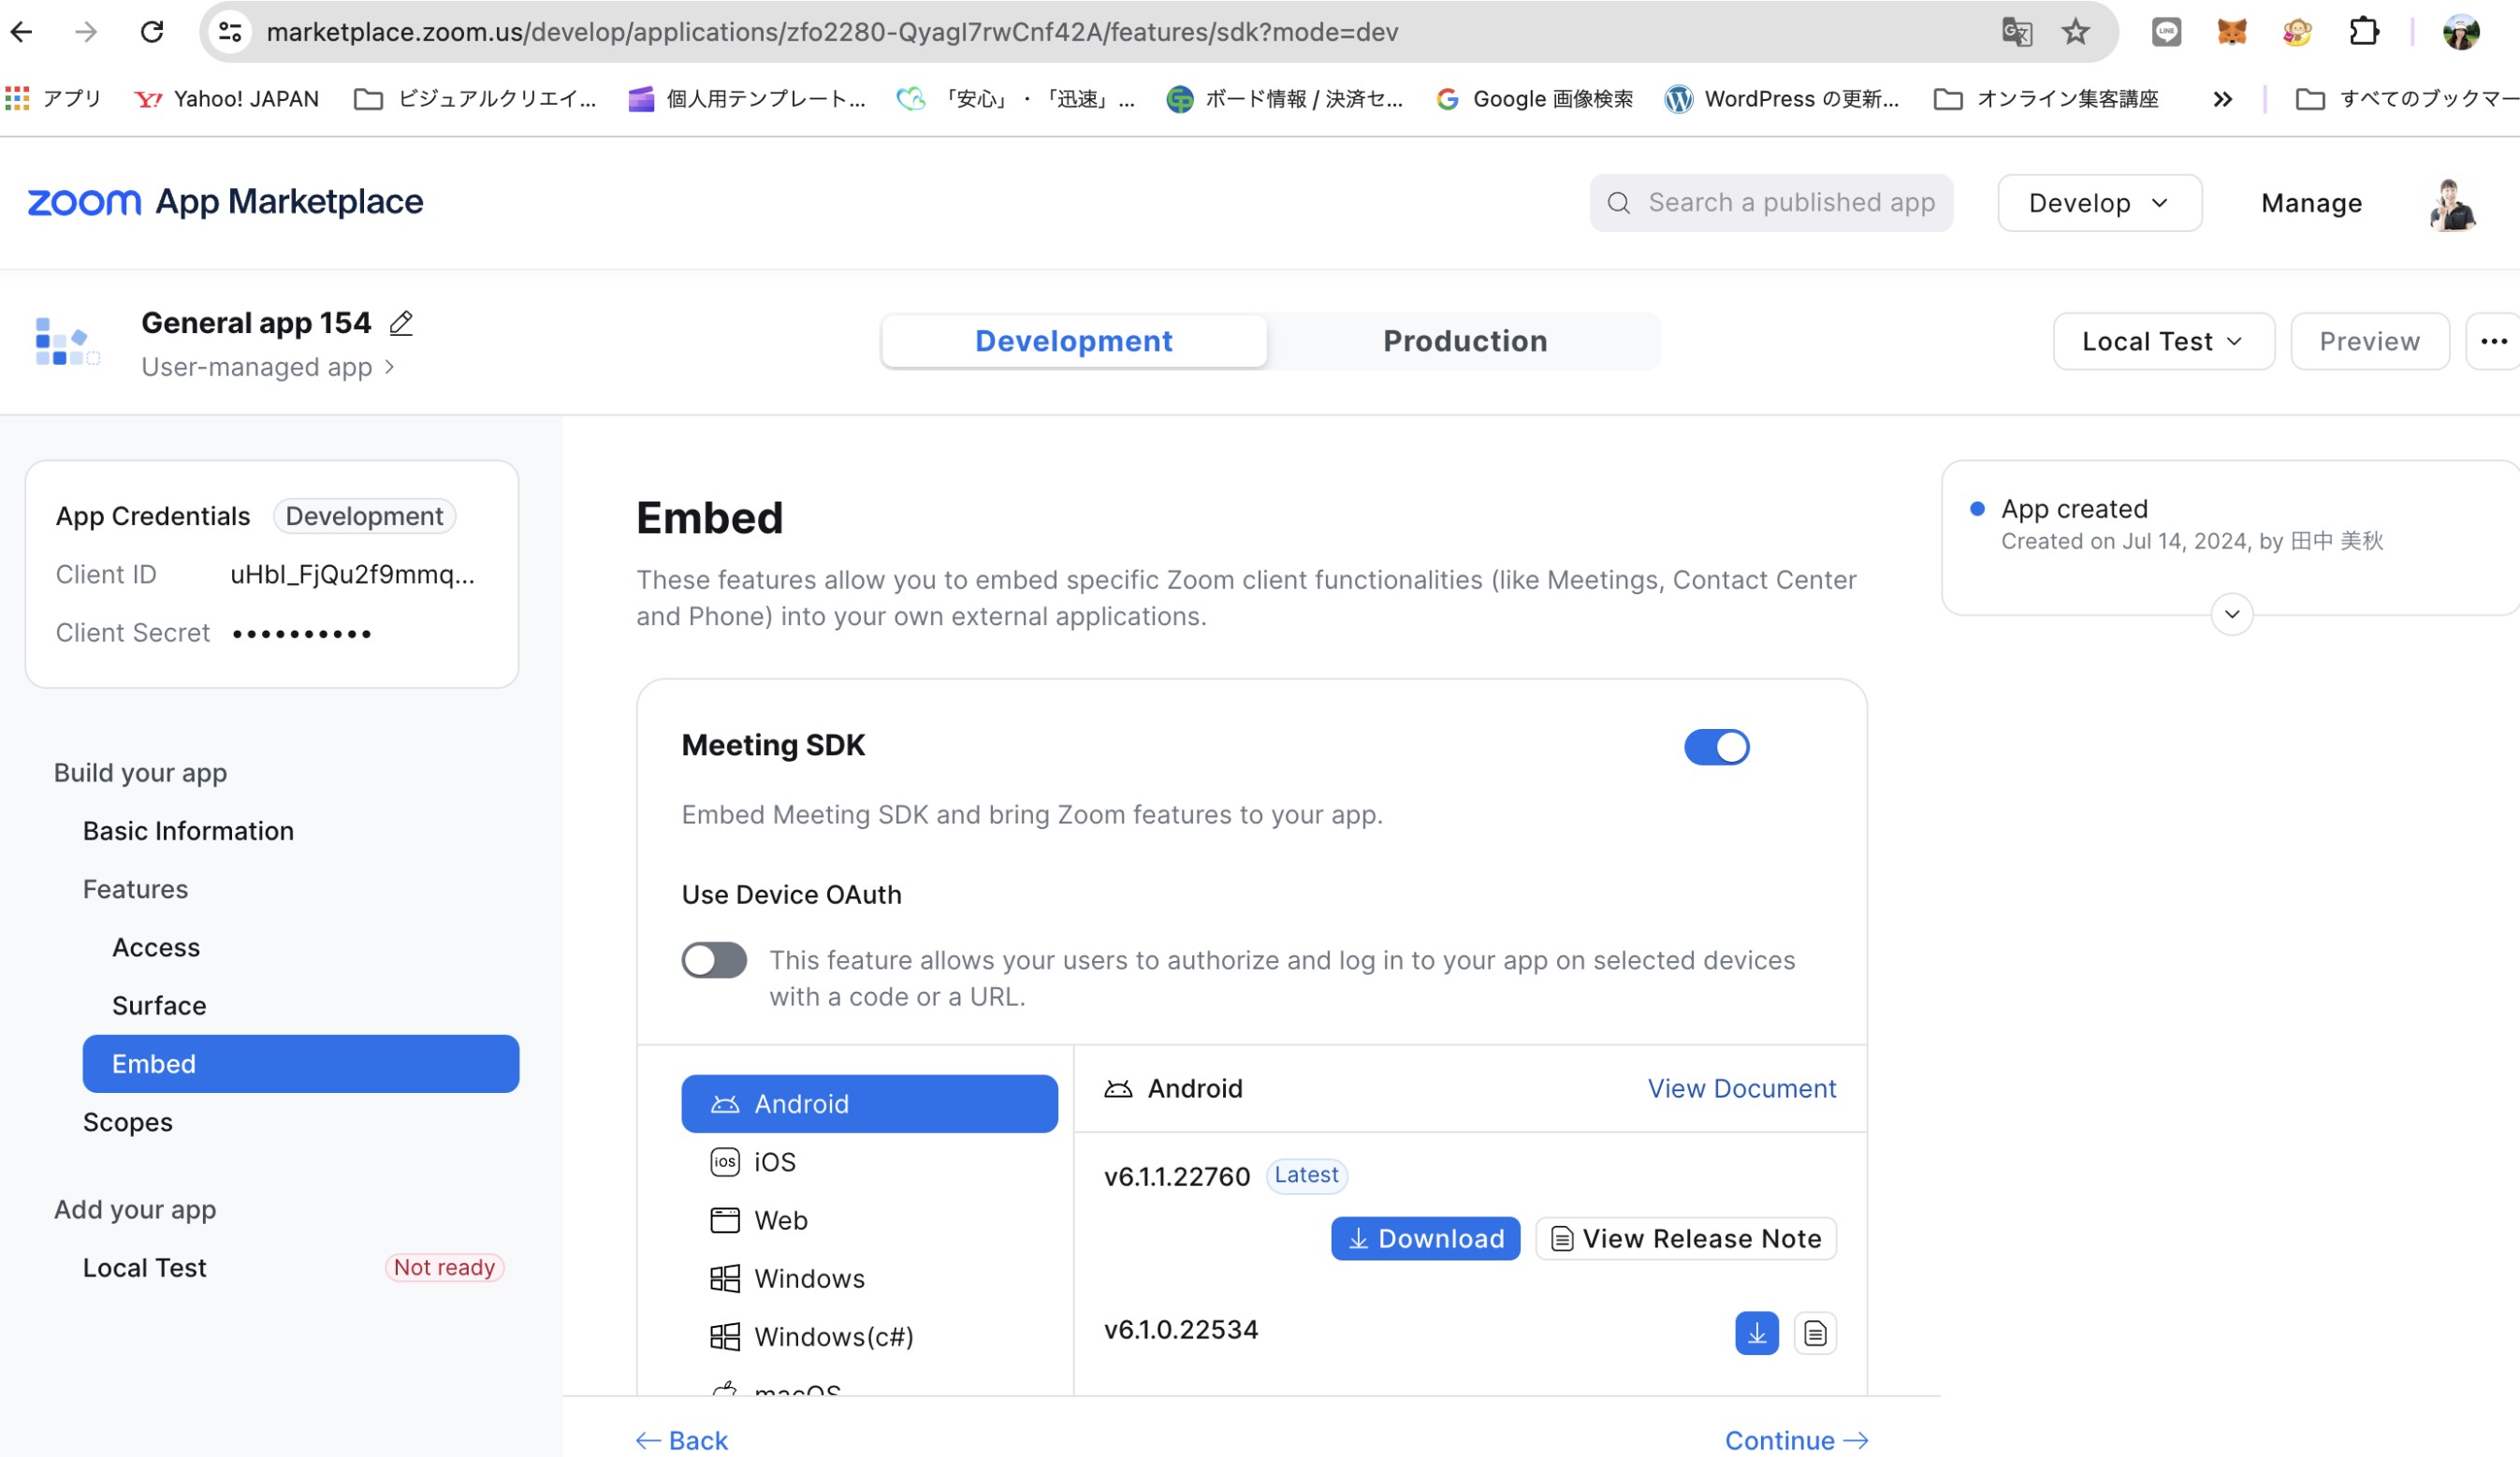Focus the Search a published app field
The height and width of the screenshot is (1457, 2520).
click(1771, 203)
